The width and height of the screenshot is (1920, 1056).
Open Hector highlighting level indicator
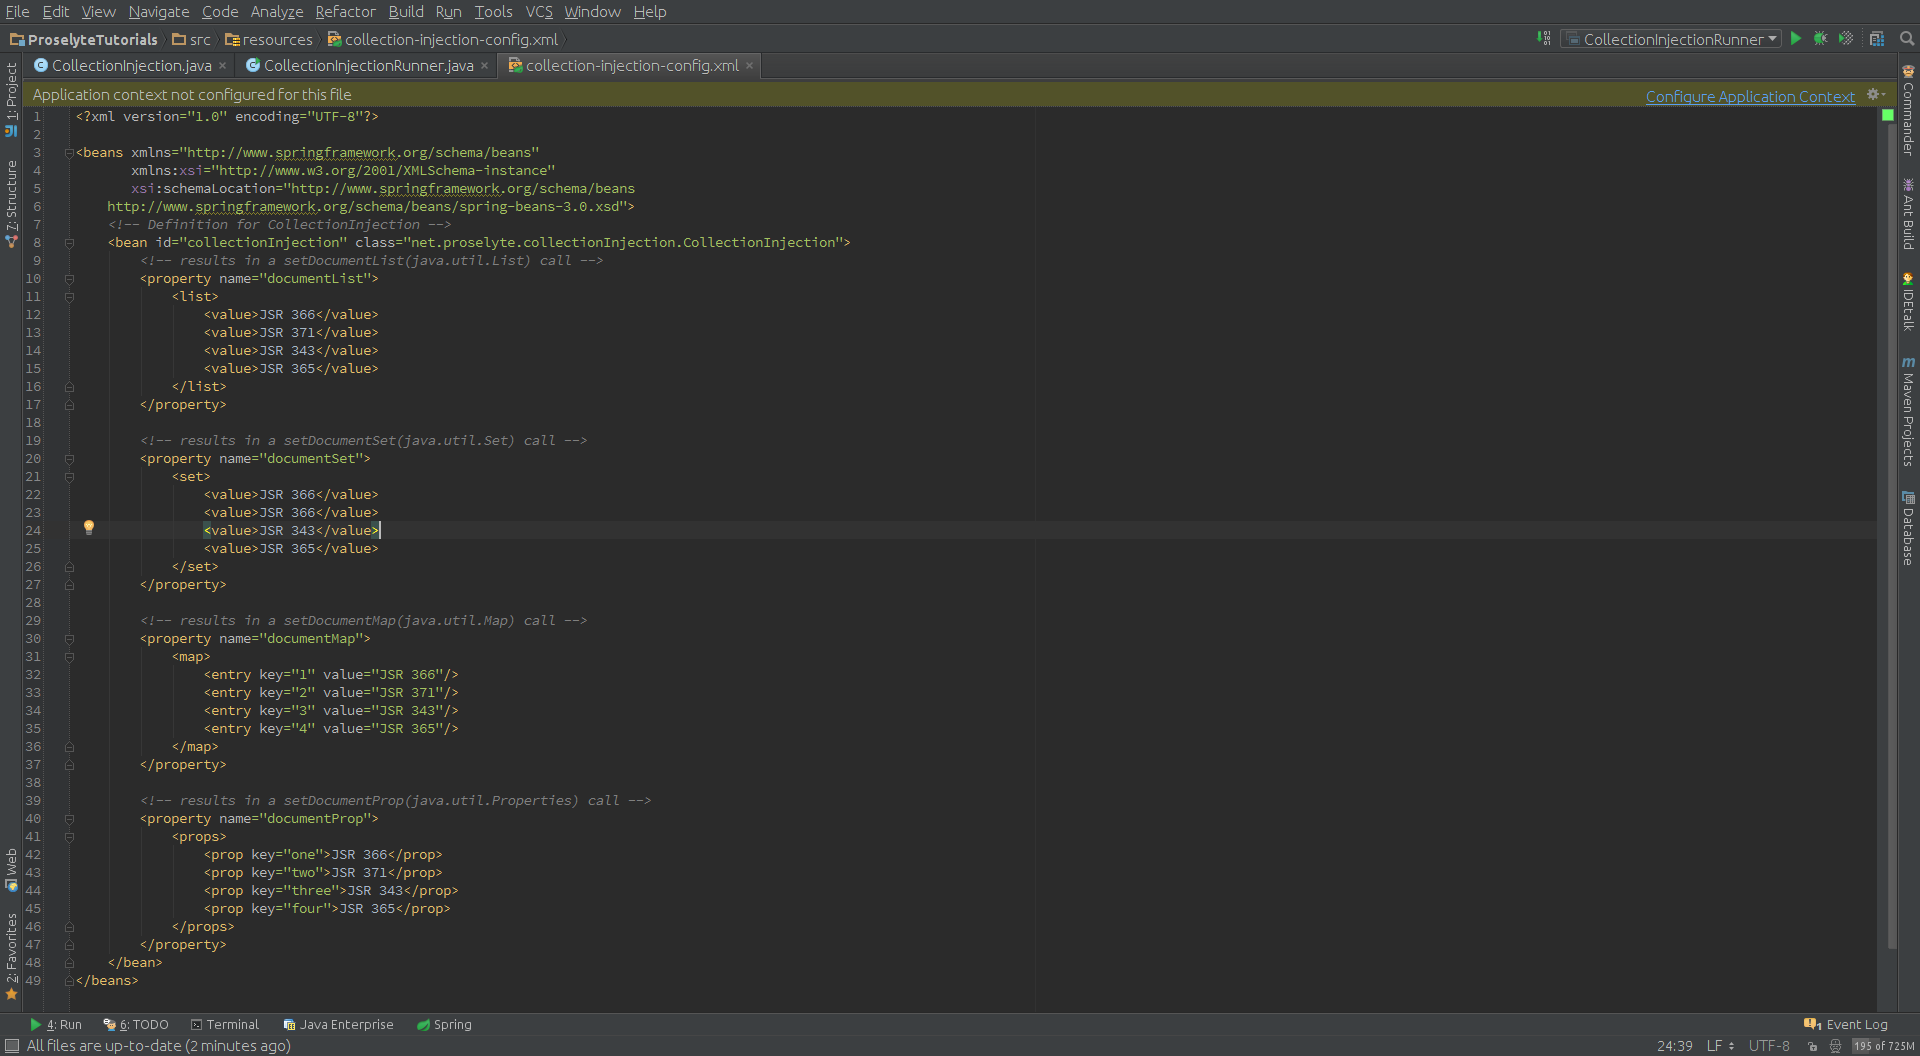pyautogui.click(x=1838, y=1046)
